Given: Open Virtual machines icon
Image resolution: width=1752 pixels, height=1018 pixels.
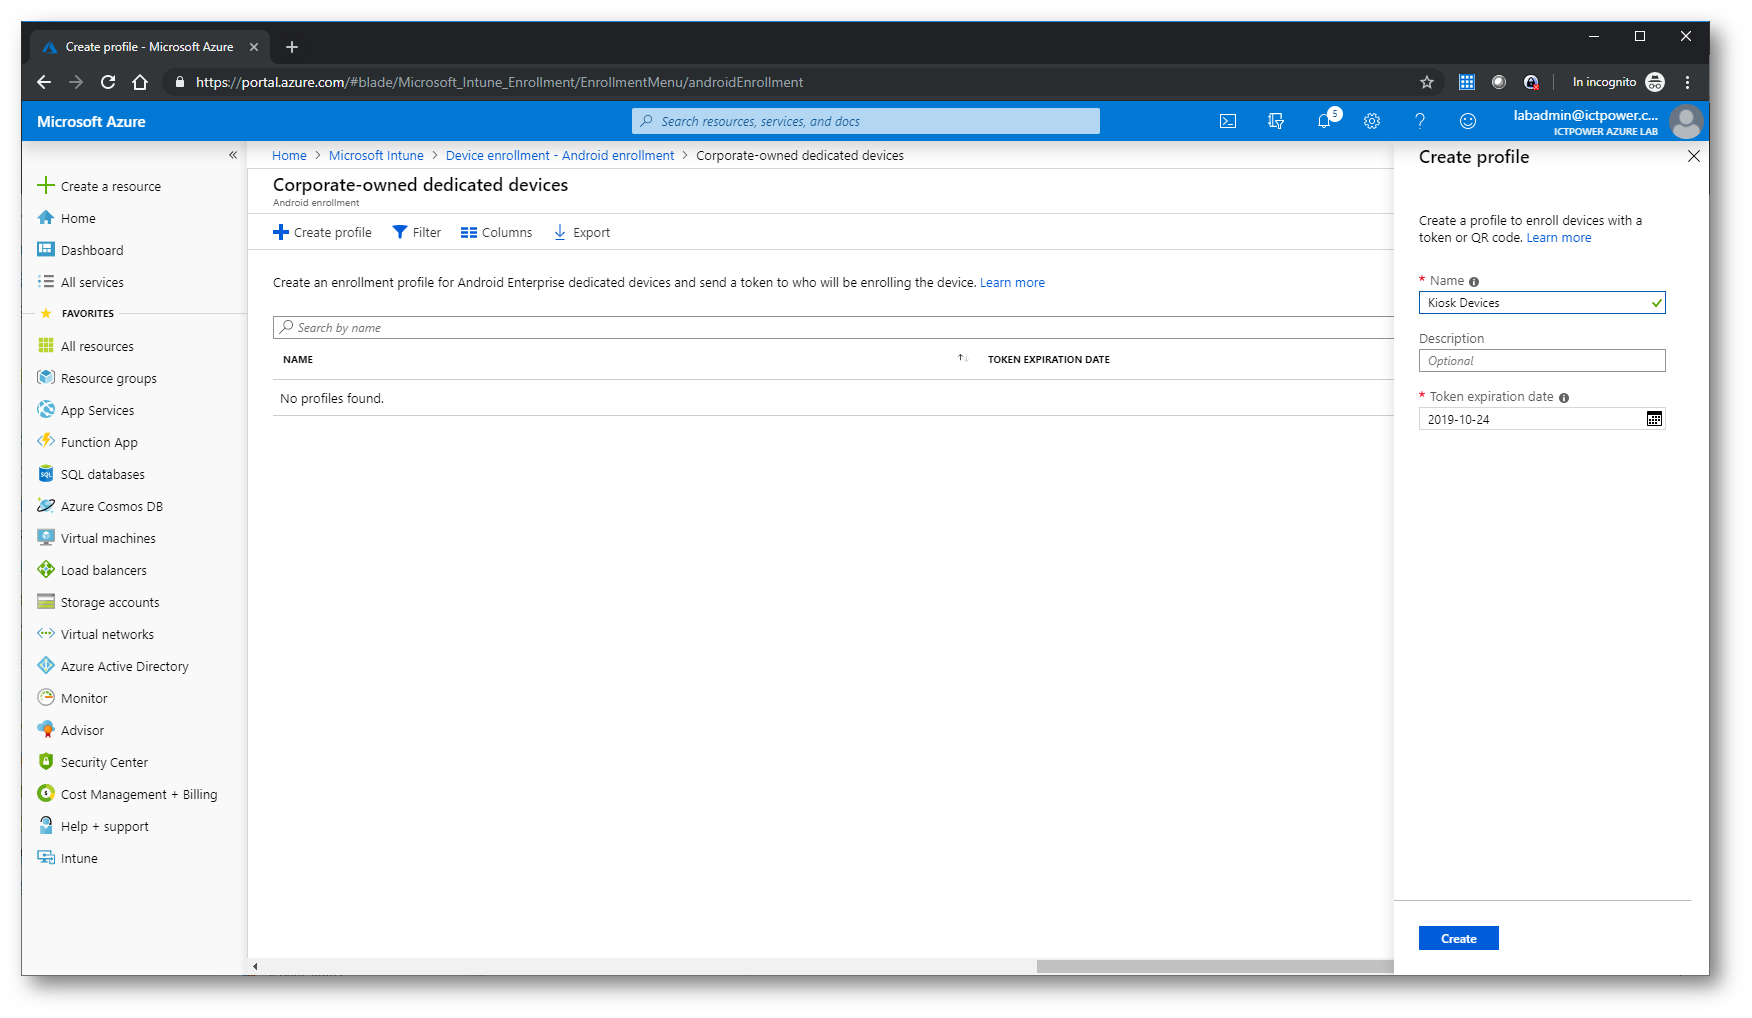Looking at the screenshot, I should tap(46, 537).
